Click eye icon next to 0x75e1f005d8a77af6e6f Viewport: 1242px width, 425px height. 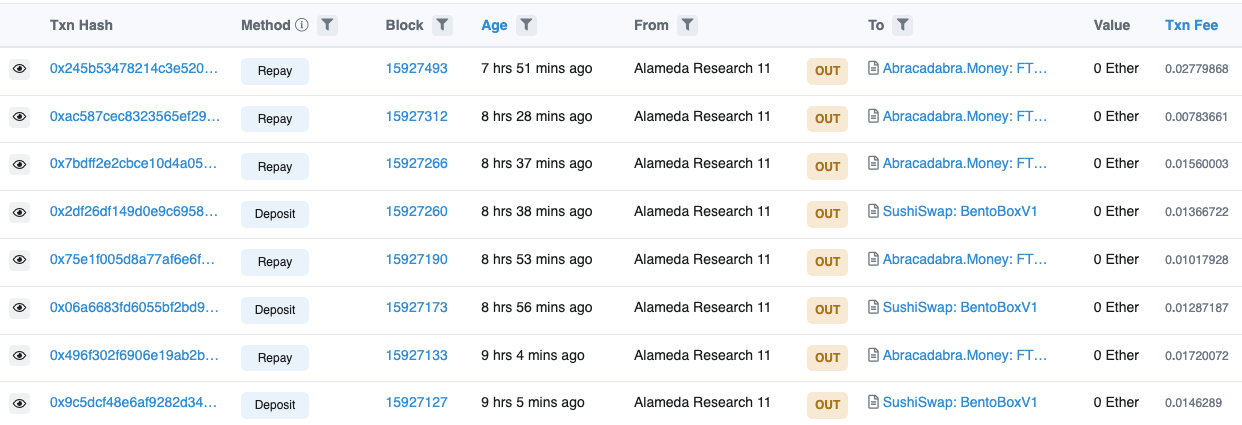click(19, 261)
